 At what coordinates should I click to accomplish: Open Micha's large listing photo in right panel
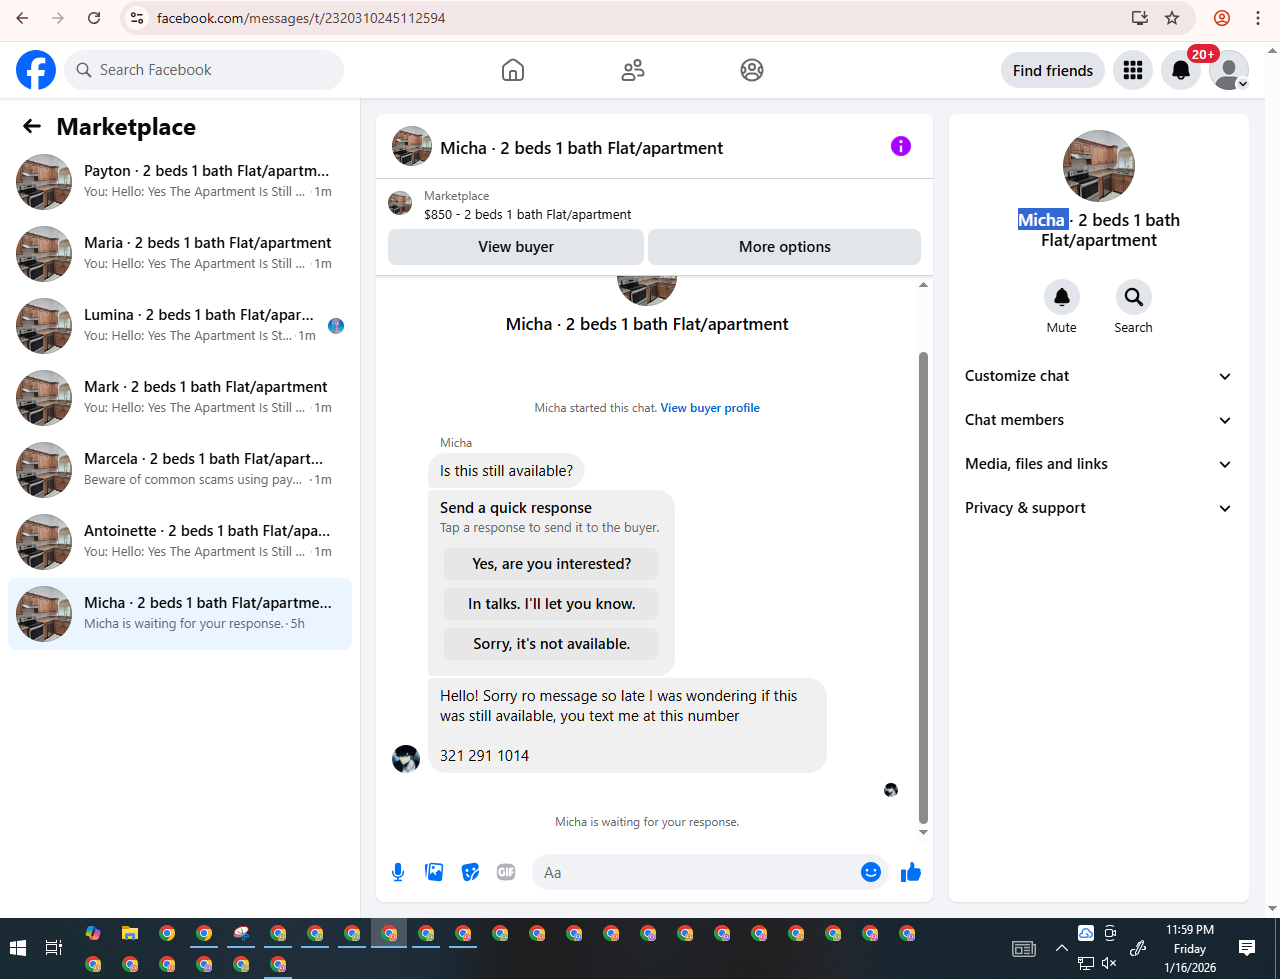[x=1099, y=166]
